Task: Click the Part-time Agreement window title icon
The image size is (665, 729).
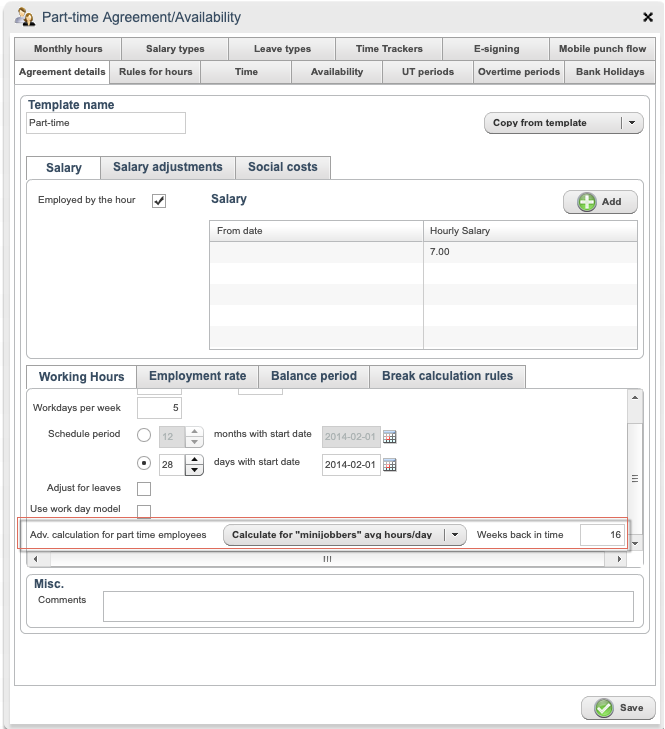Action: coord(25,17)
